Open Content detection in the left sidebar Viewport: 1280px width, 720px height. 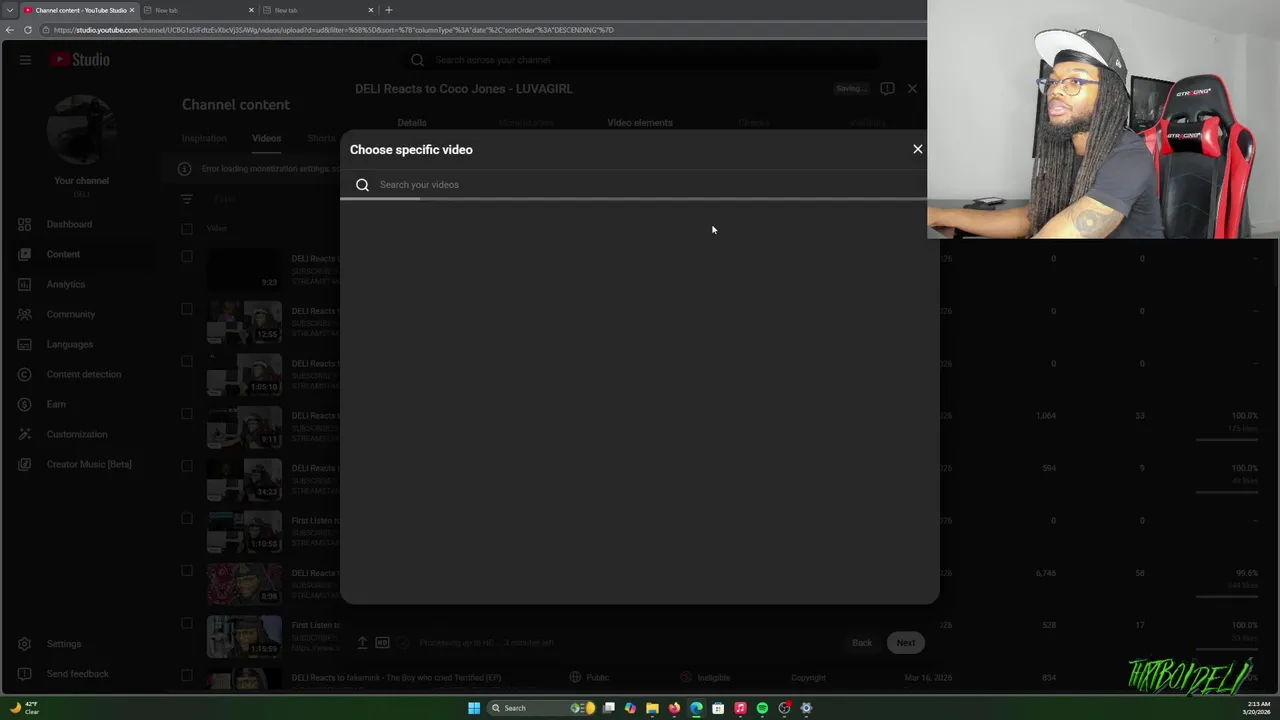coord(83,374)
